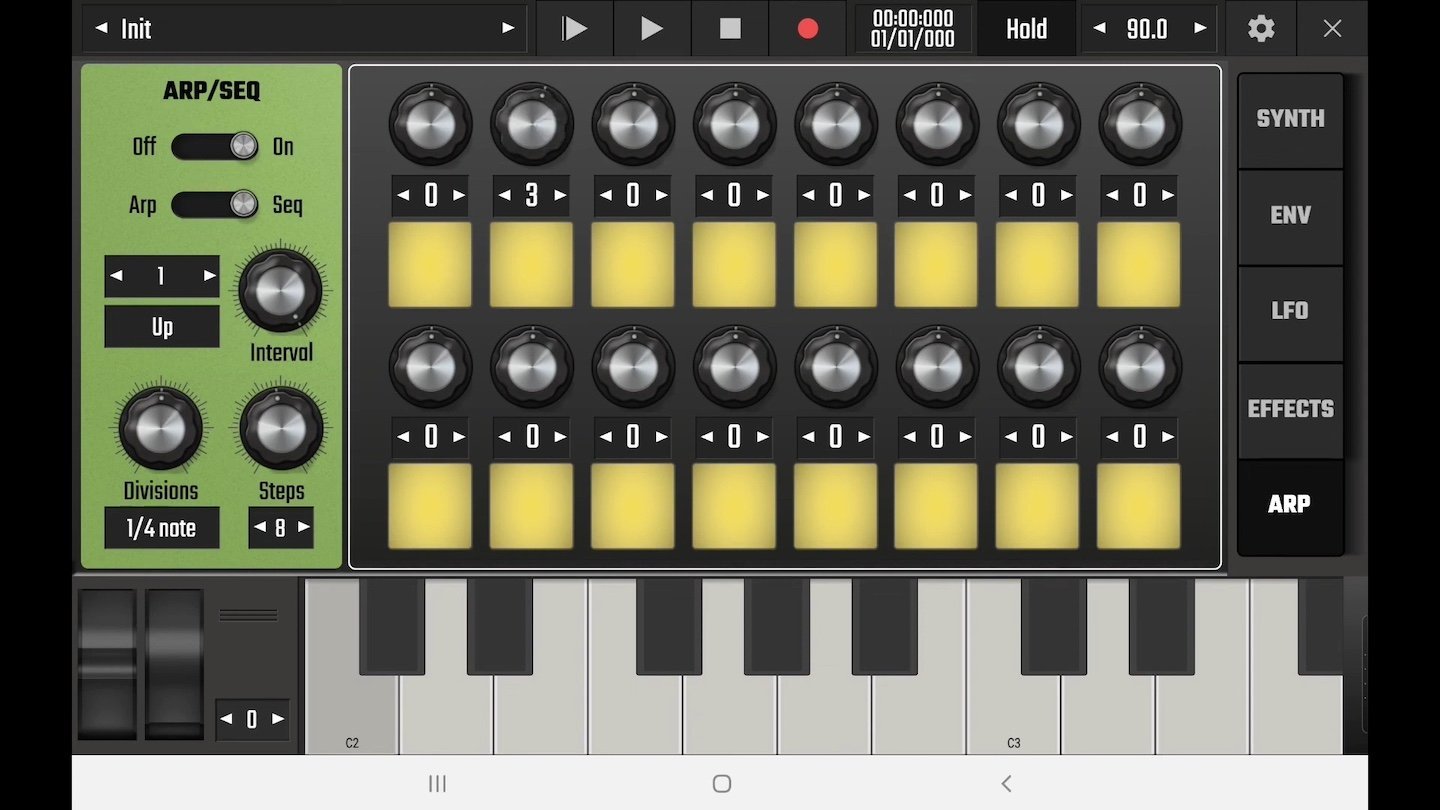Toggle the first yellow step pad, top row

tap(430, 264)
